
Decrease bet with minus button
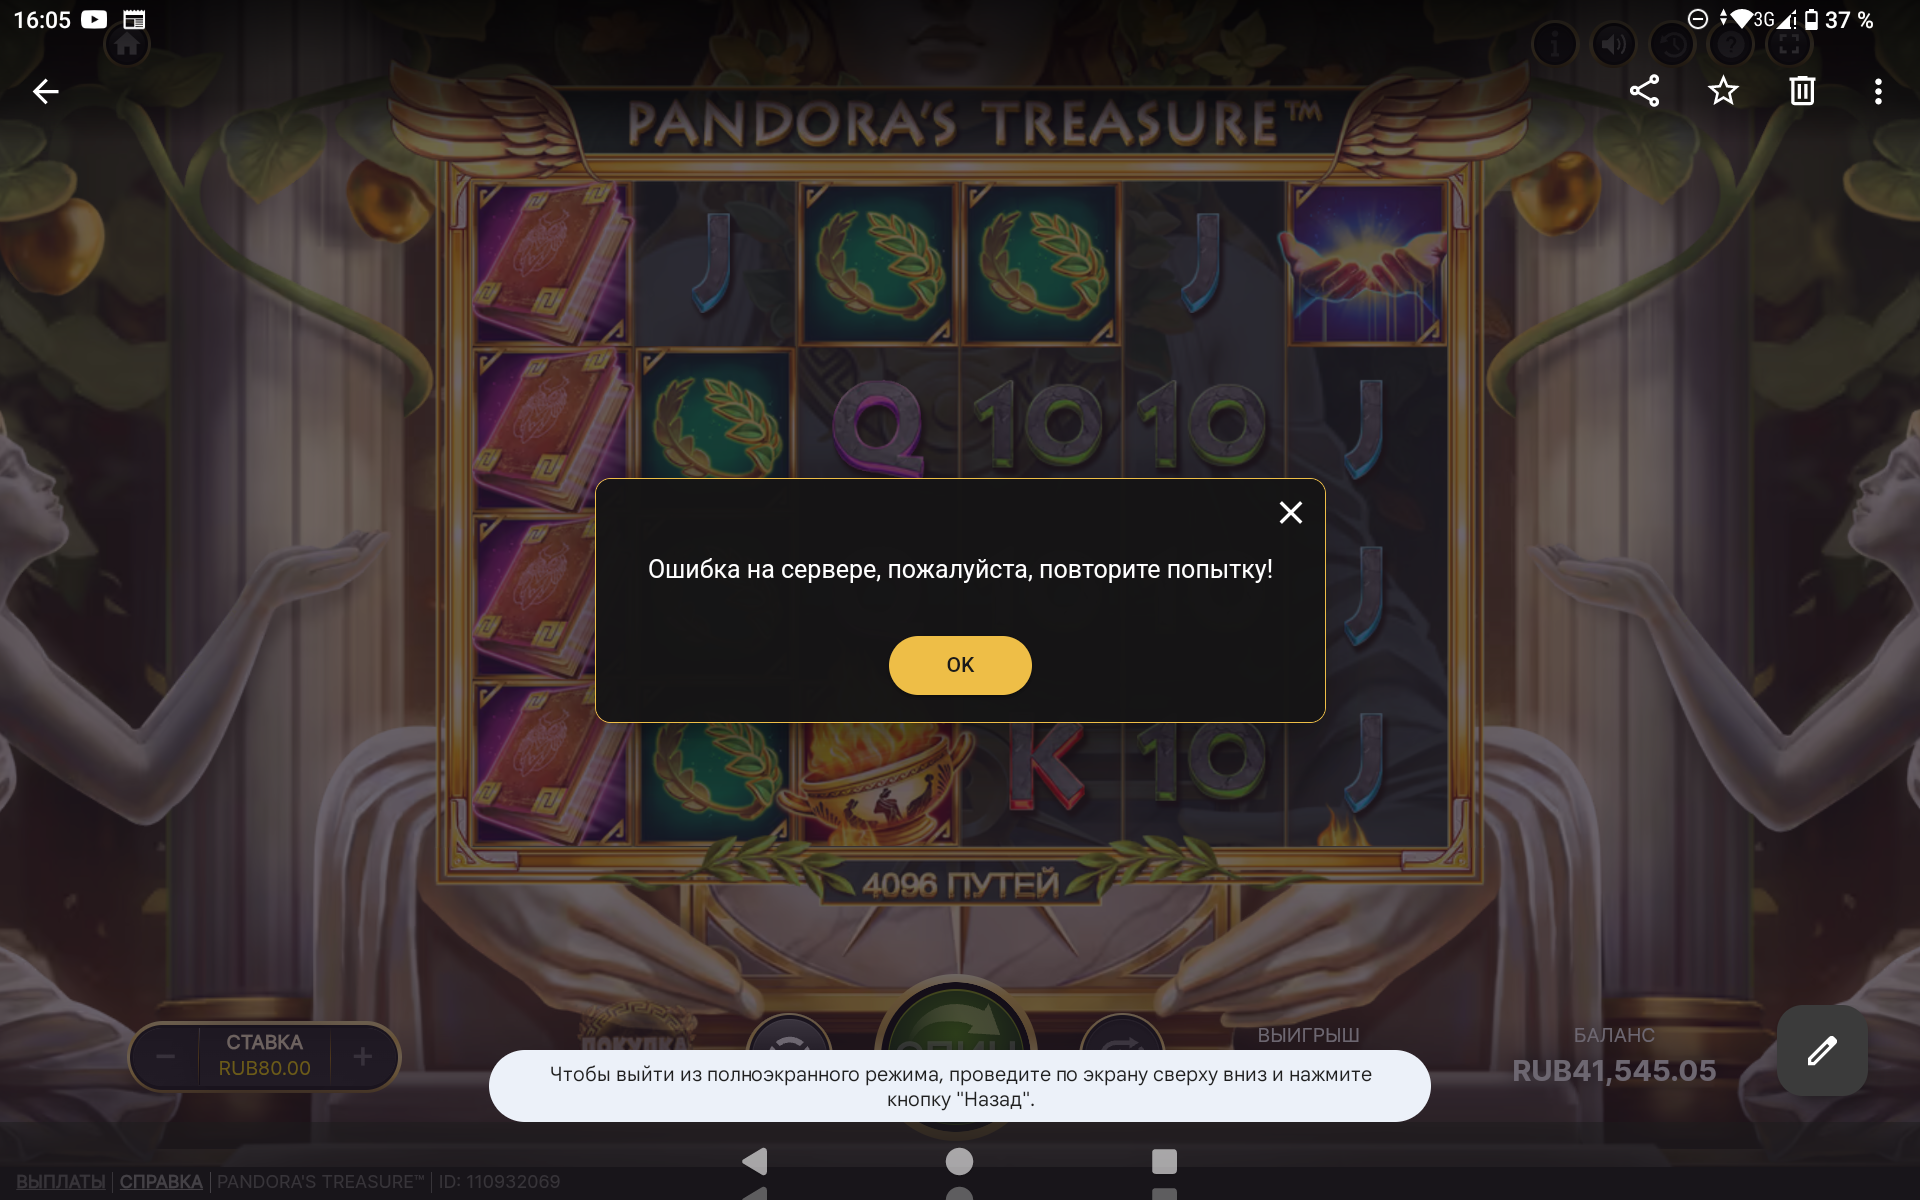(165, 1056)
